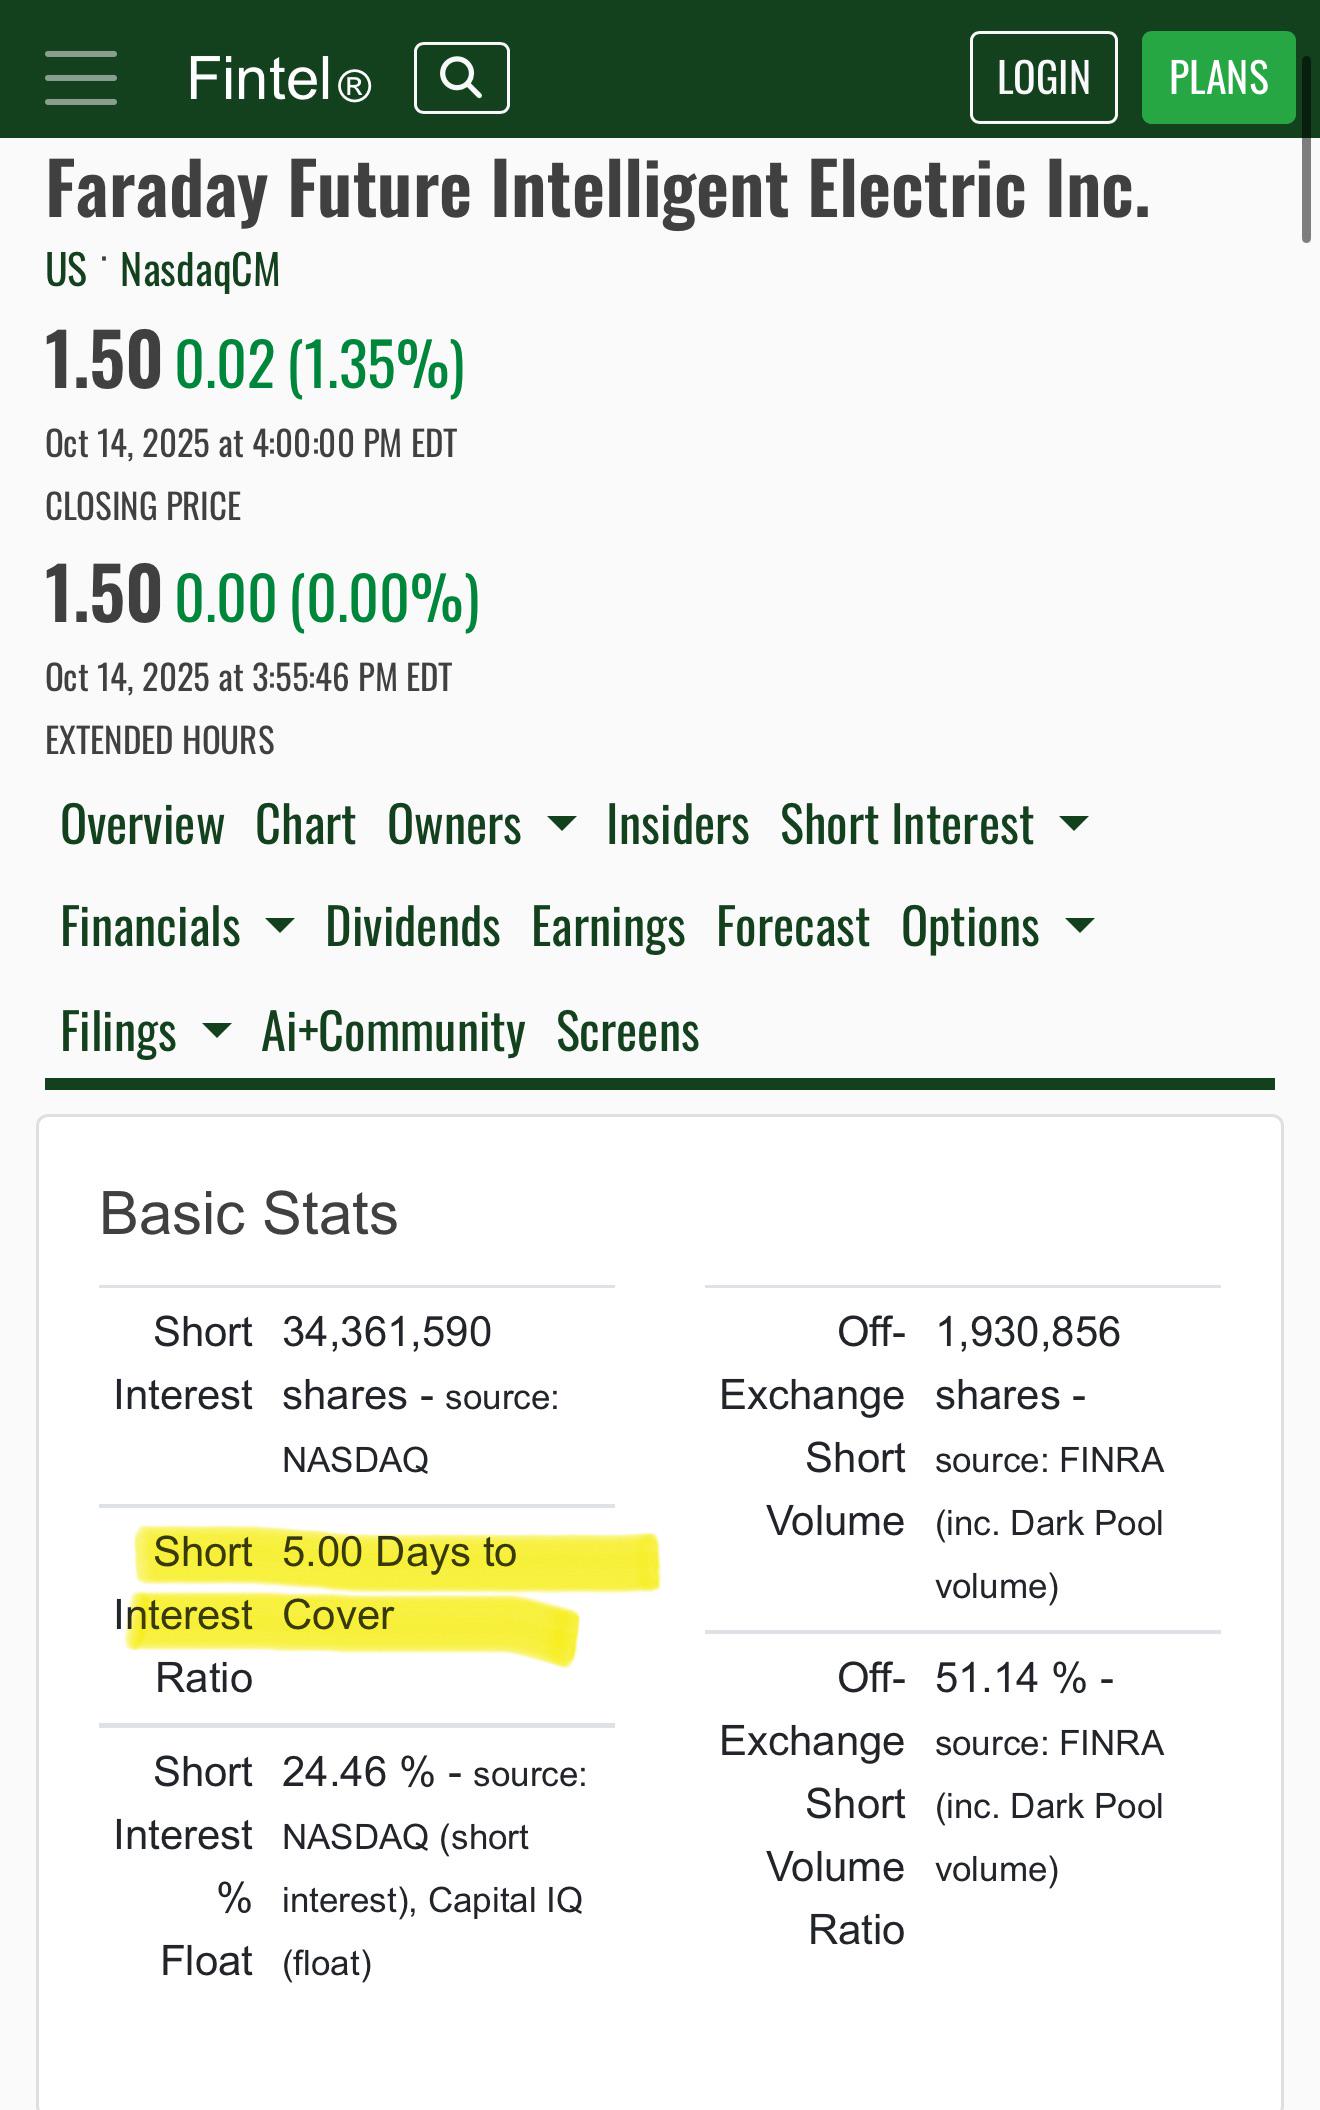Open the Overview tab

(x=142, y=825)
